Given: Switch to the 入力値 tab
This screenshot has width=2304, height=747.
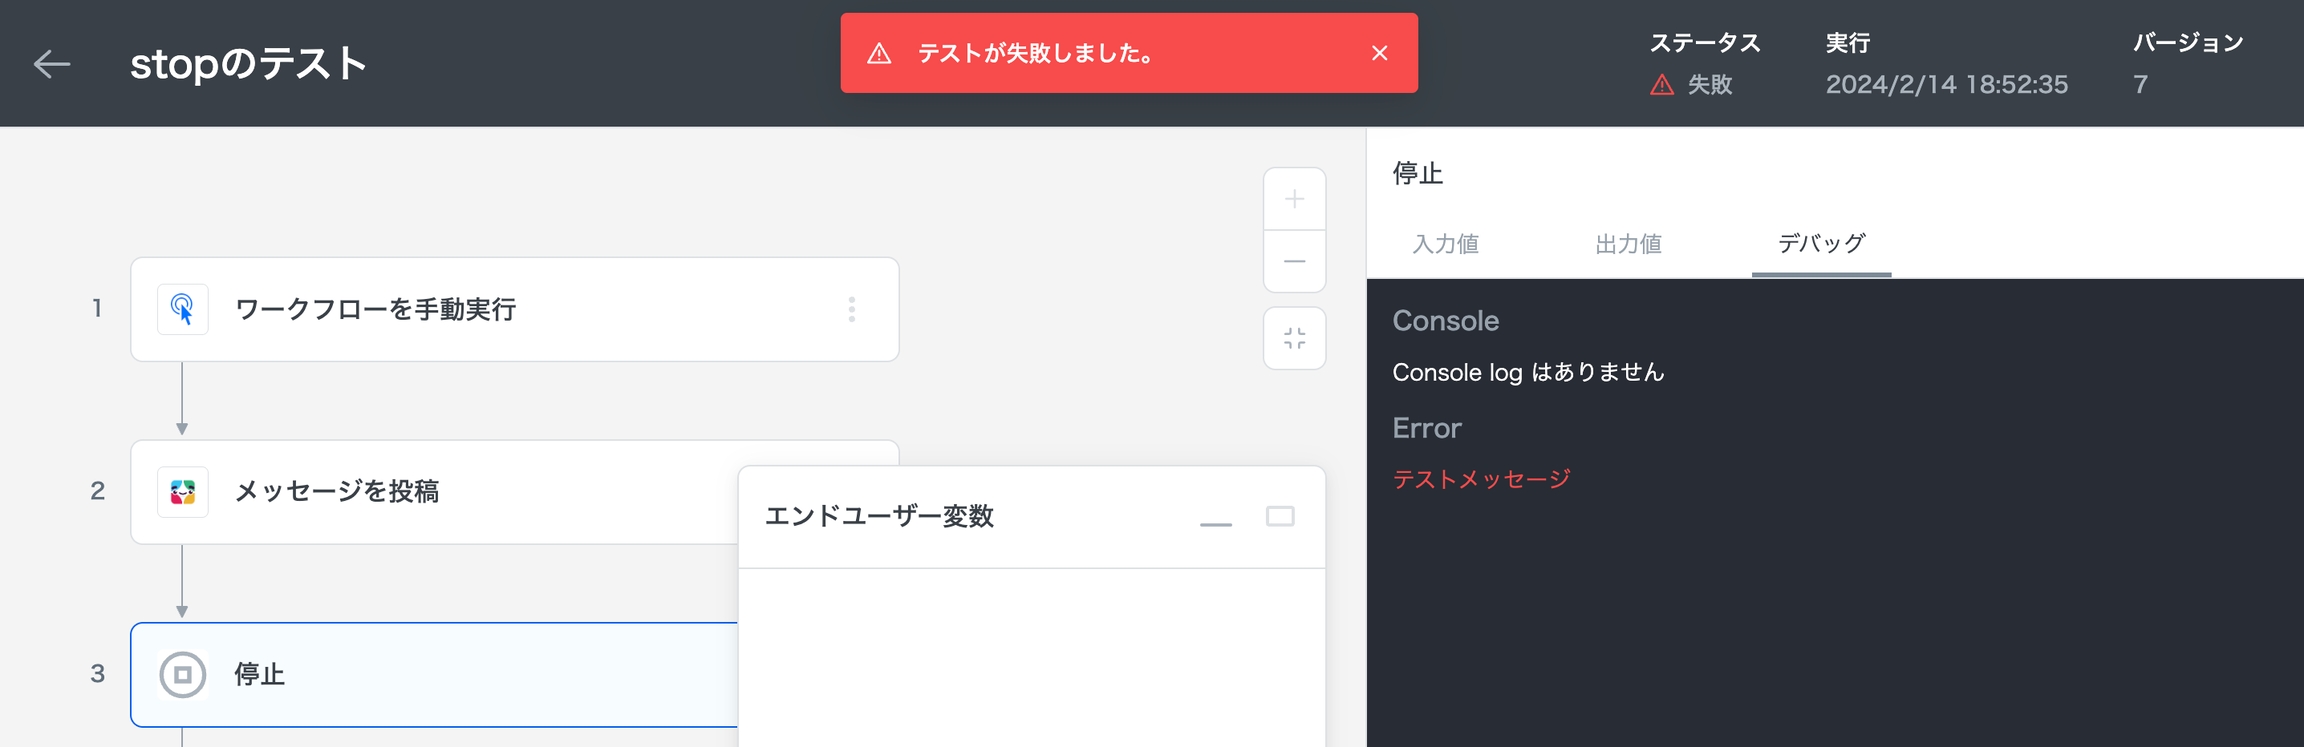Looking at the screenshot, I should coord(1445,244).
